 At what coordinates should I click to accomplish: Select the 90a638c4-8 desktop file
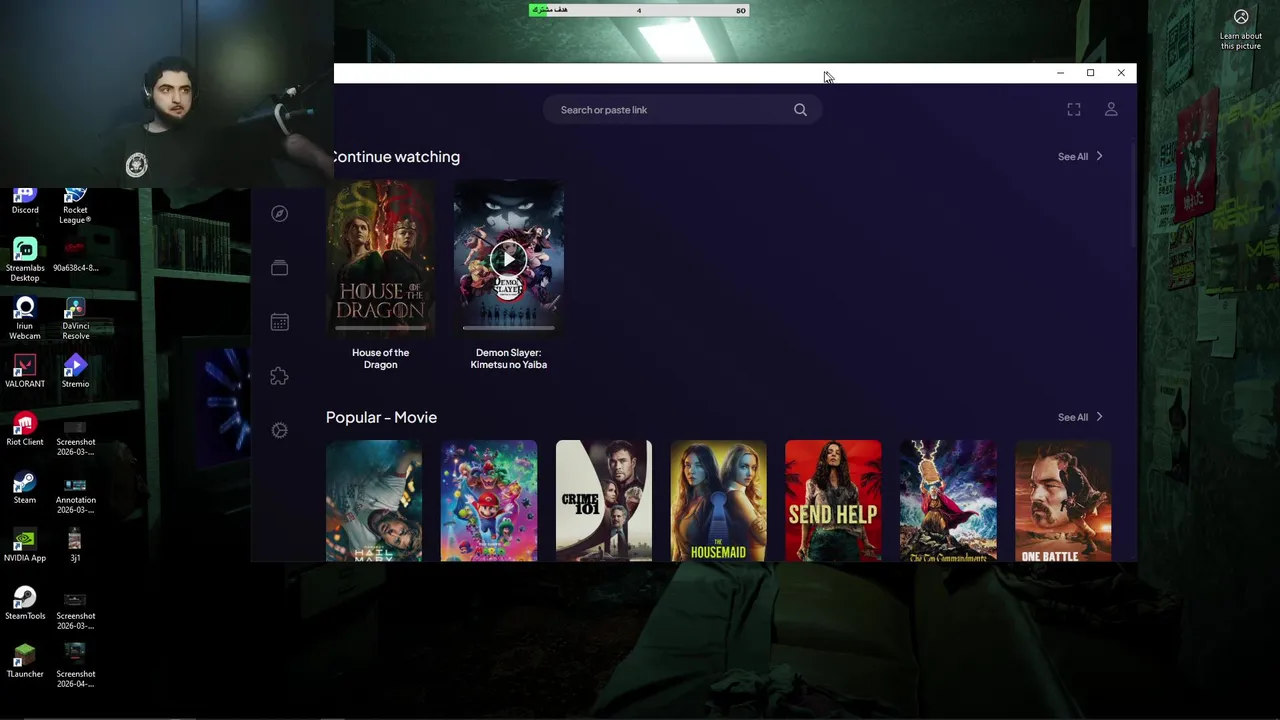[x=75, y=255]
